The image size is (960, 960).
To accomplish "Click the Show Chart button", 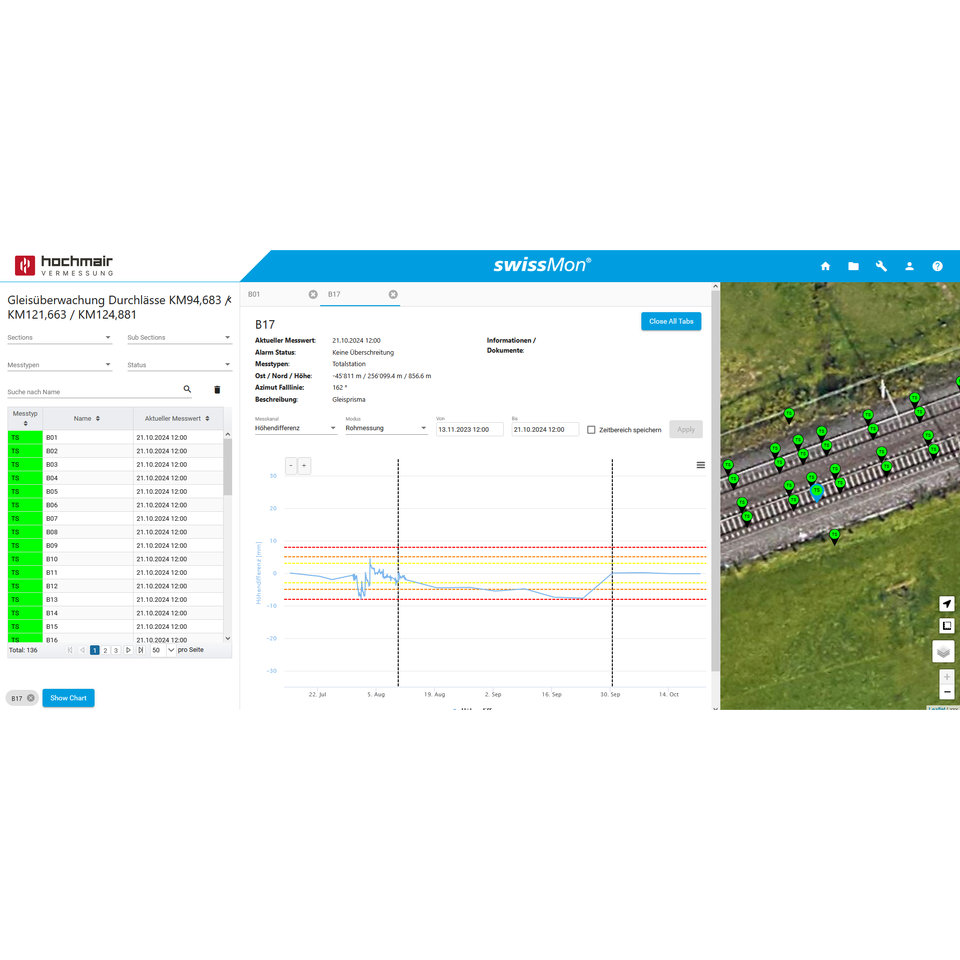I will 68,698.
